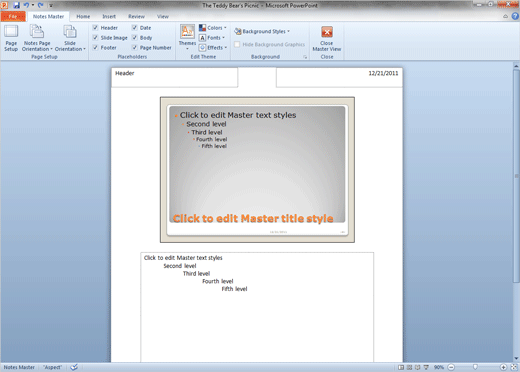520x372 pixels.
Task: Close Master View with red X icon
Action: point(327,32)
